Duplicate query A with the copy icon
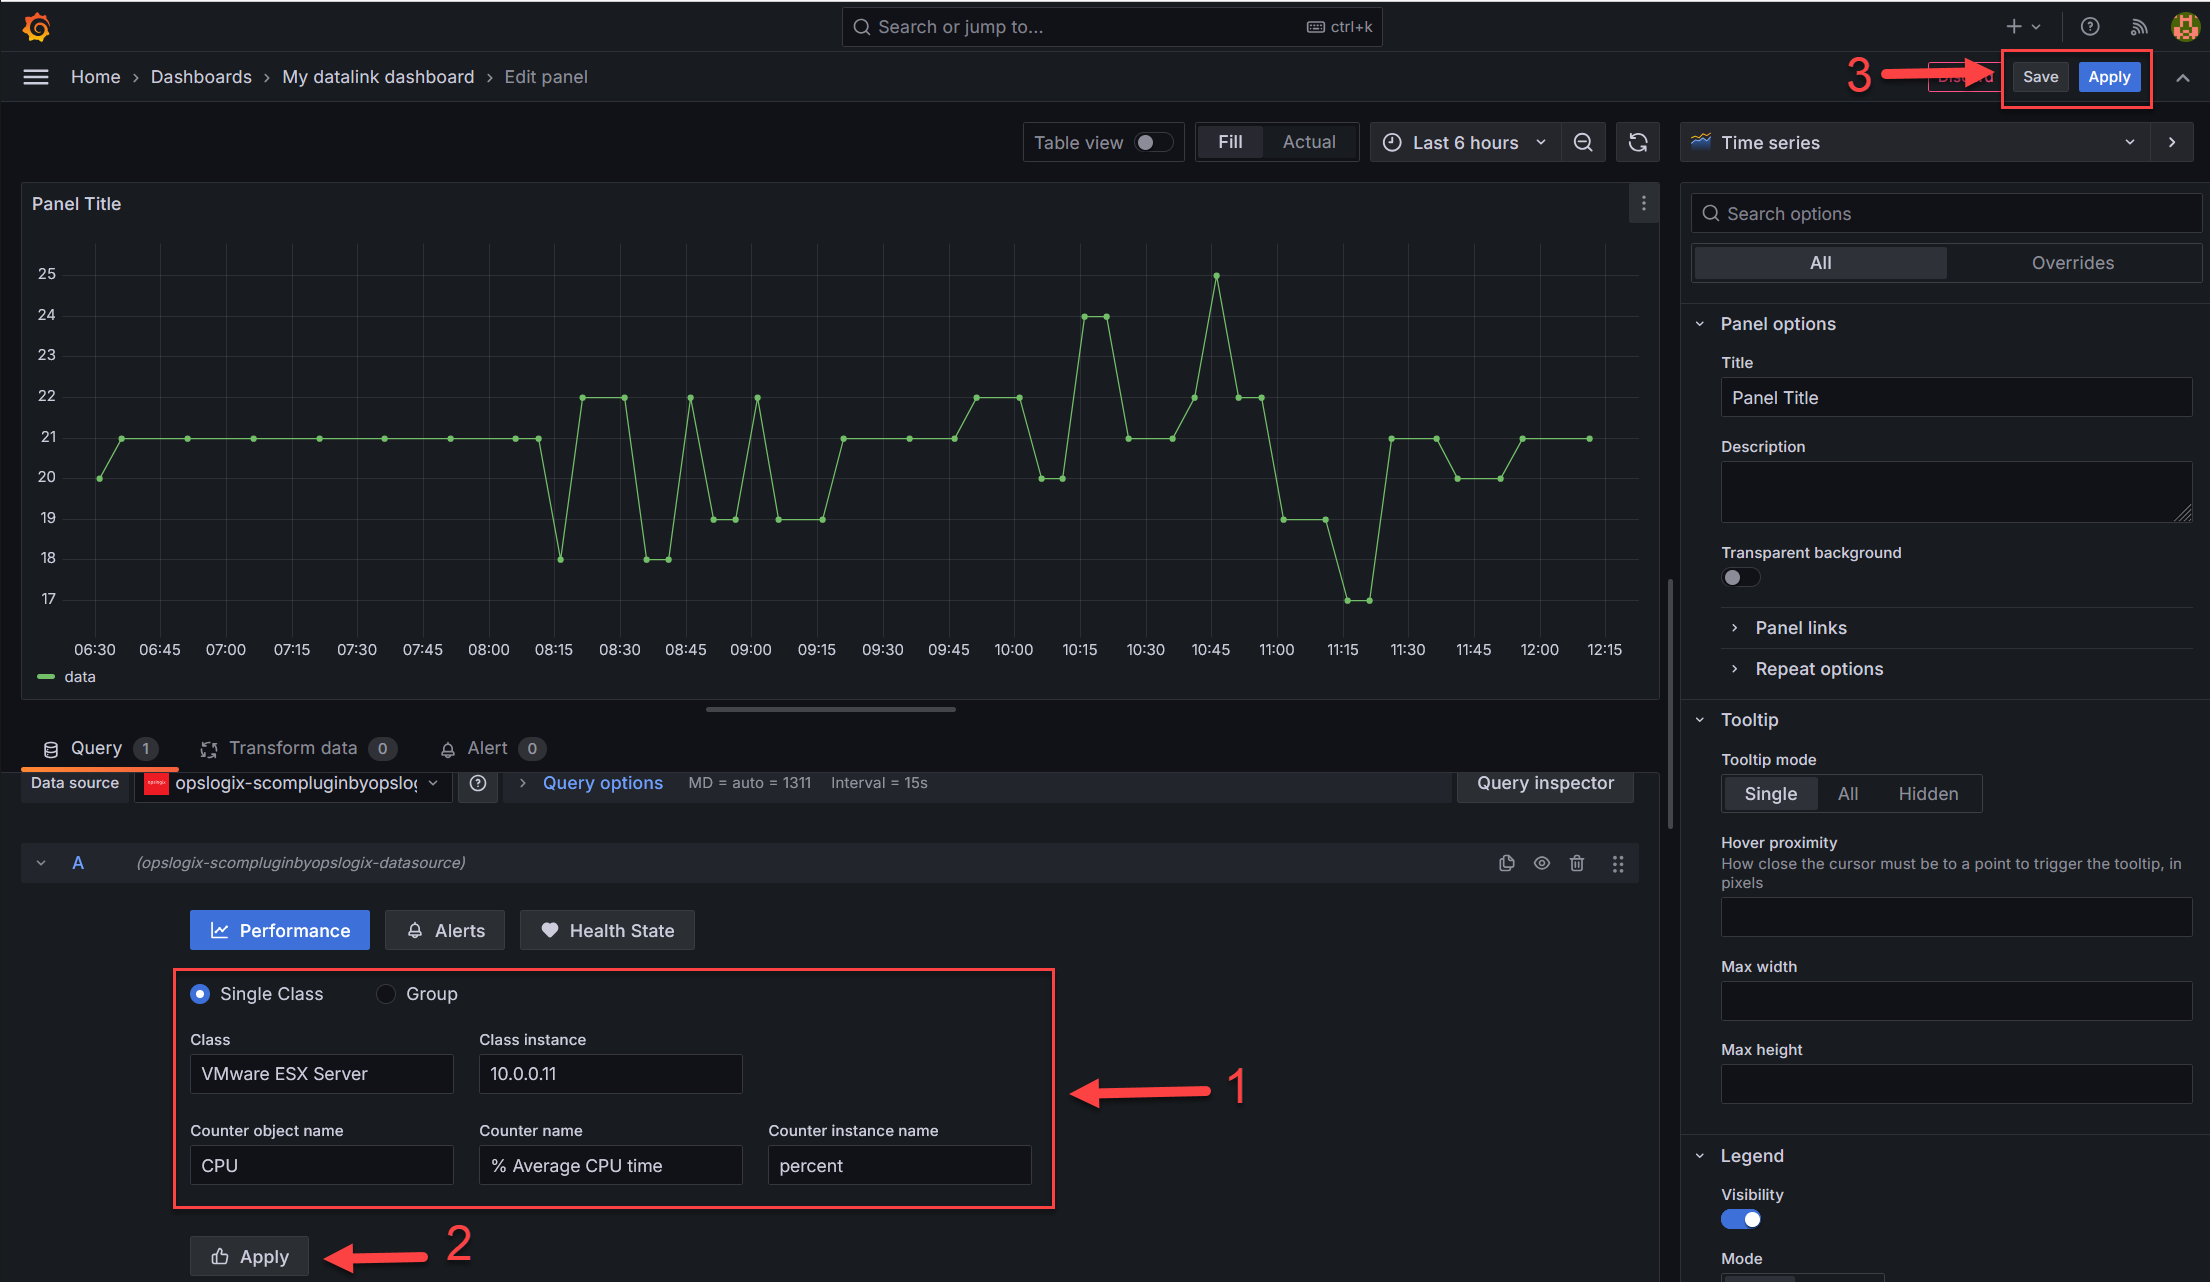The width and height of the screenshot is (2210, 1282). coord(1507,863)
